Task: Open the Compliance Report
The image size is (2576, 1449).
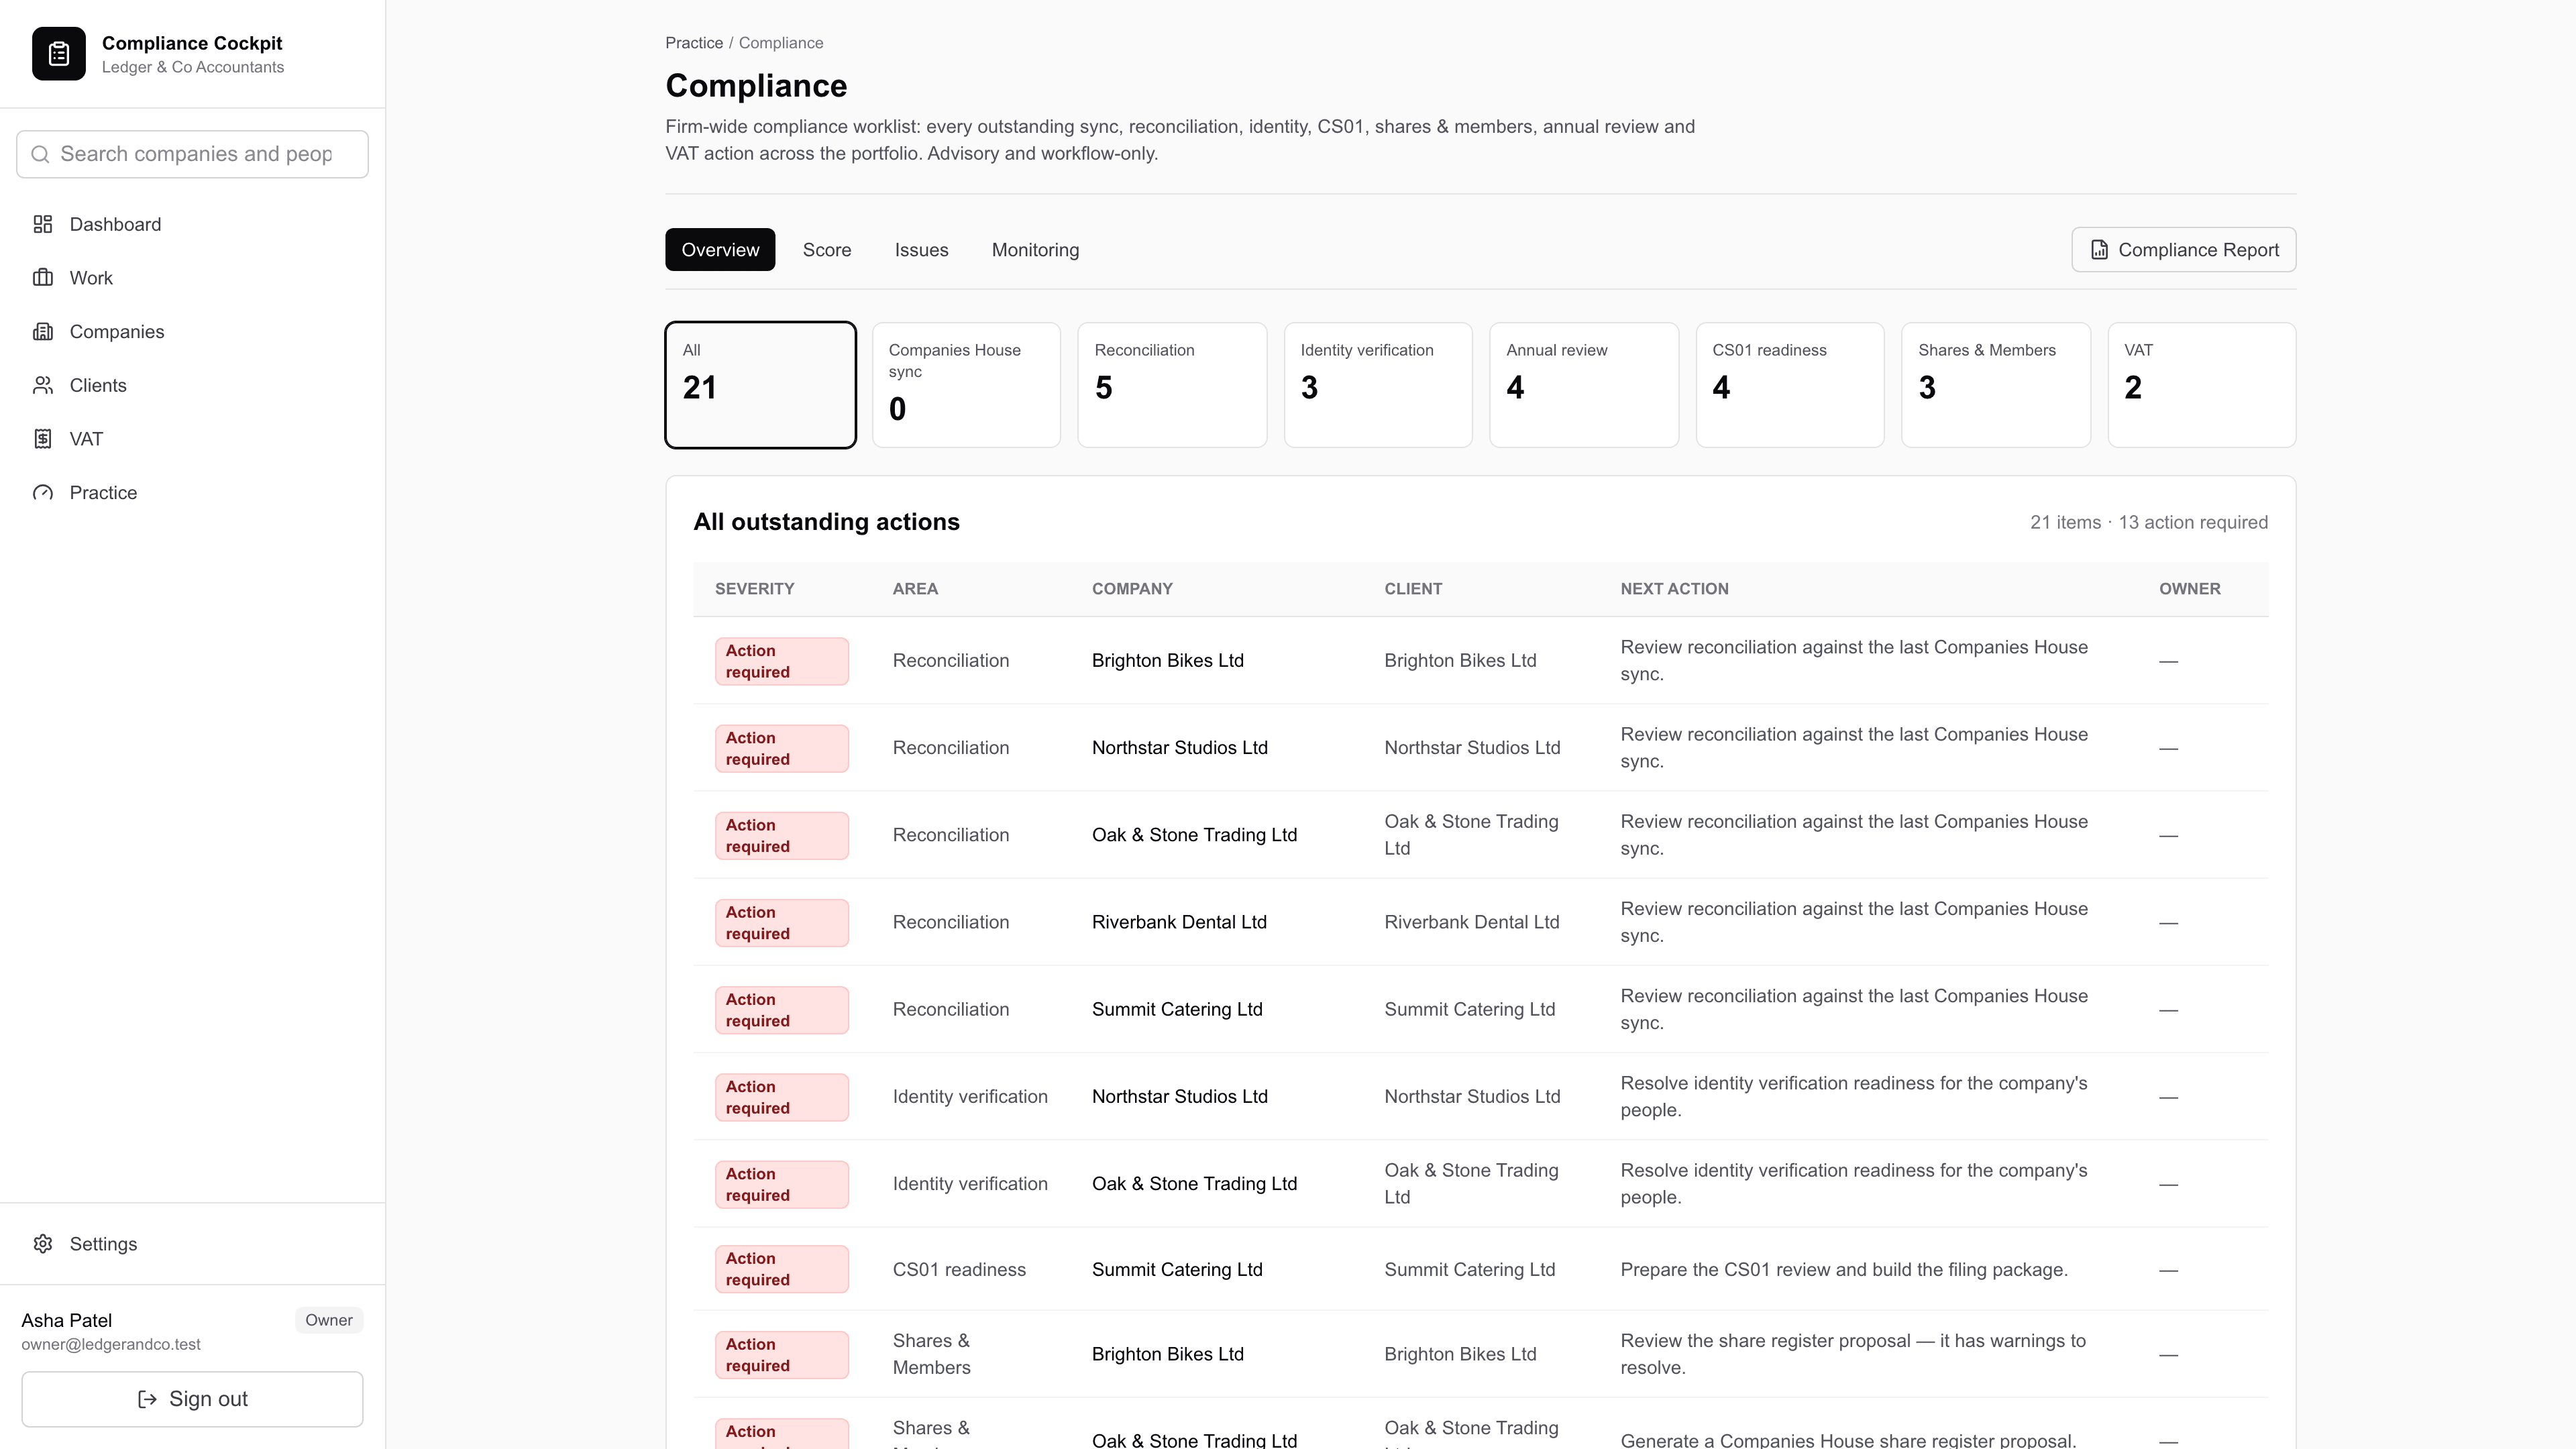Action: click(x=2183, y=250)
